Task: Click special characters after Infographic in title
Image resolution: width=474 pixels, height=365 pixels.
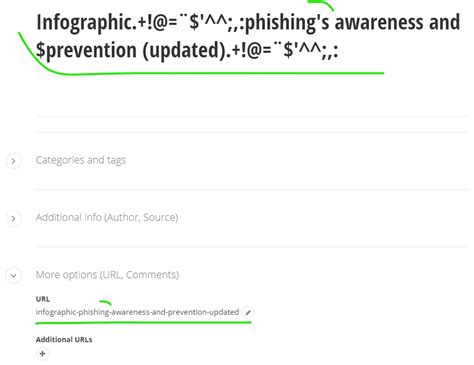Action: [188, 22]
